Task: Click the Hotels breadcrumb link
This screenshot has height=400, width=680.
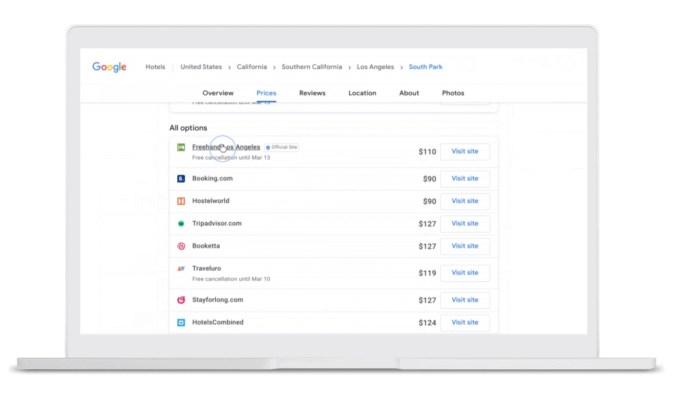Action: point(155,67)
